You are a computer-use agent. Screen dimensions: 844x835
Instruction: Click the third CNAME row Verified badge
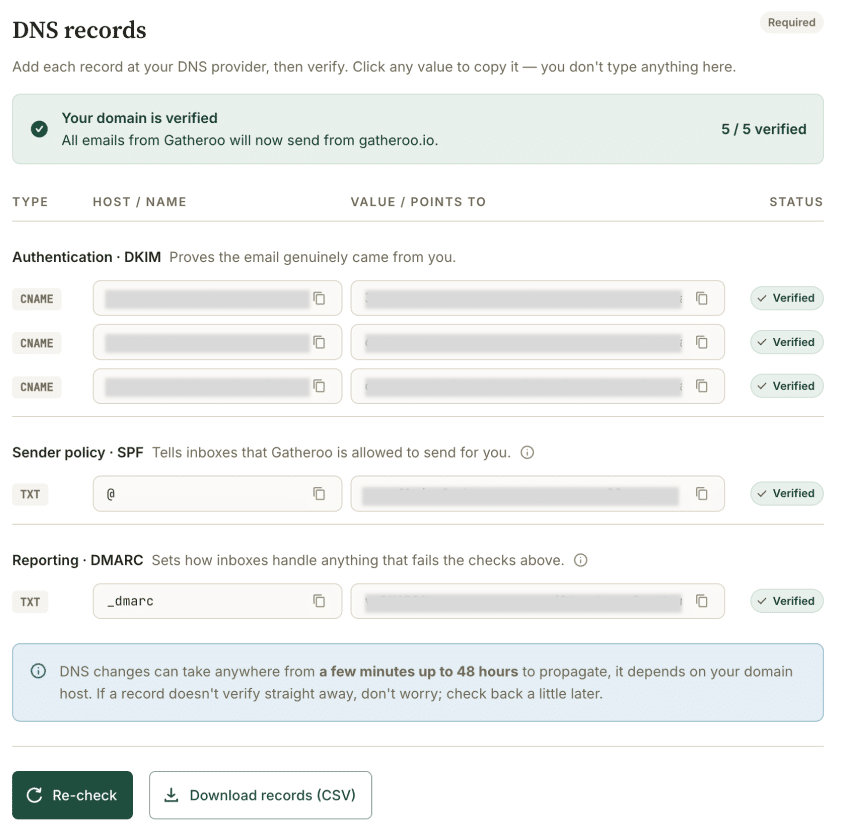787,386
